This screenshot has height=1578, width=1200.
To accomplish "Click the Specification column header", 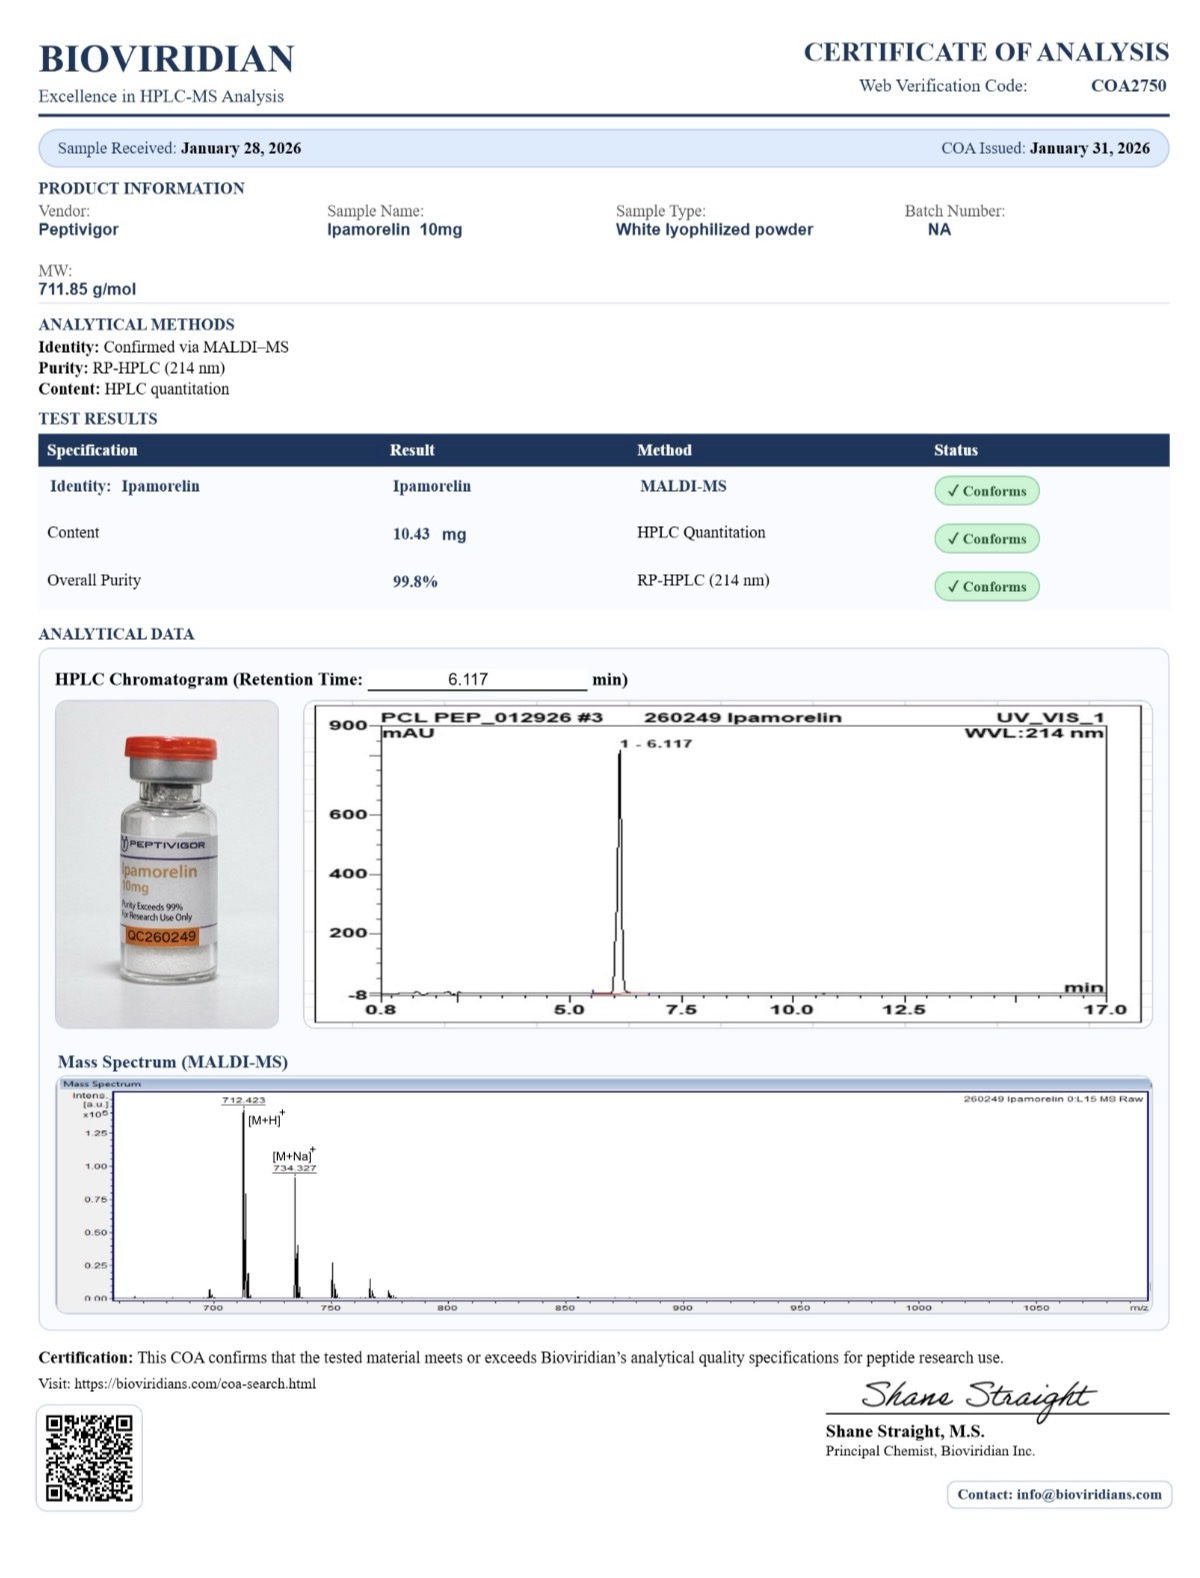I will tap(92, 450).
